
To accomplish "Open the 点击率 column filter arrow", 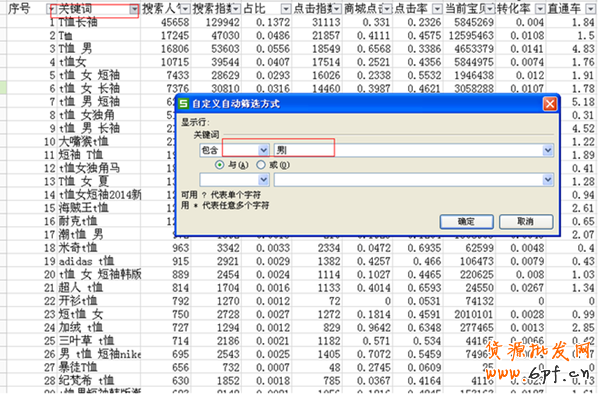I will tap(437, 9).
